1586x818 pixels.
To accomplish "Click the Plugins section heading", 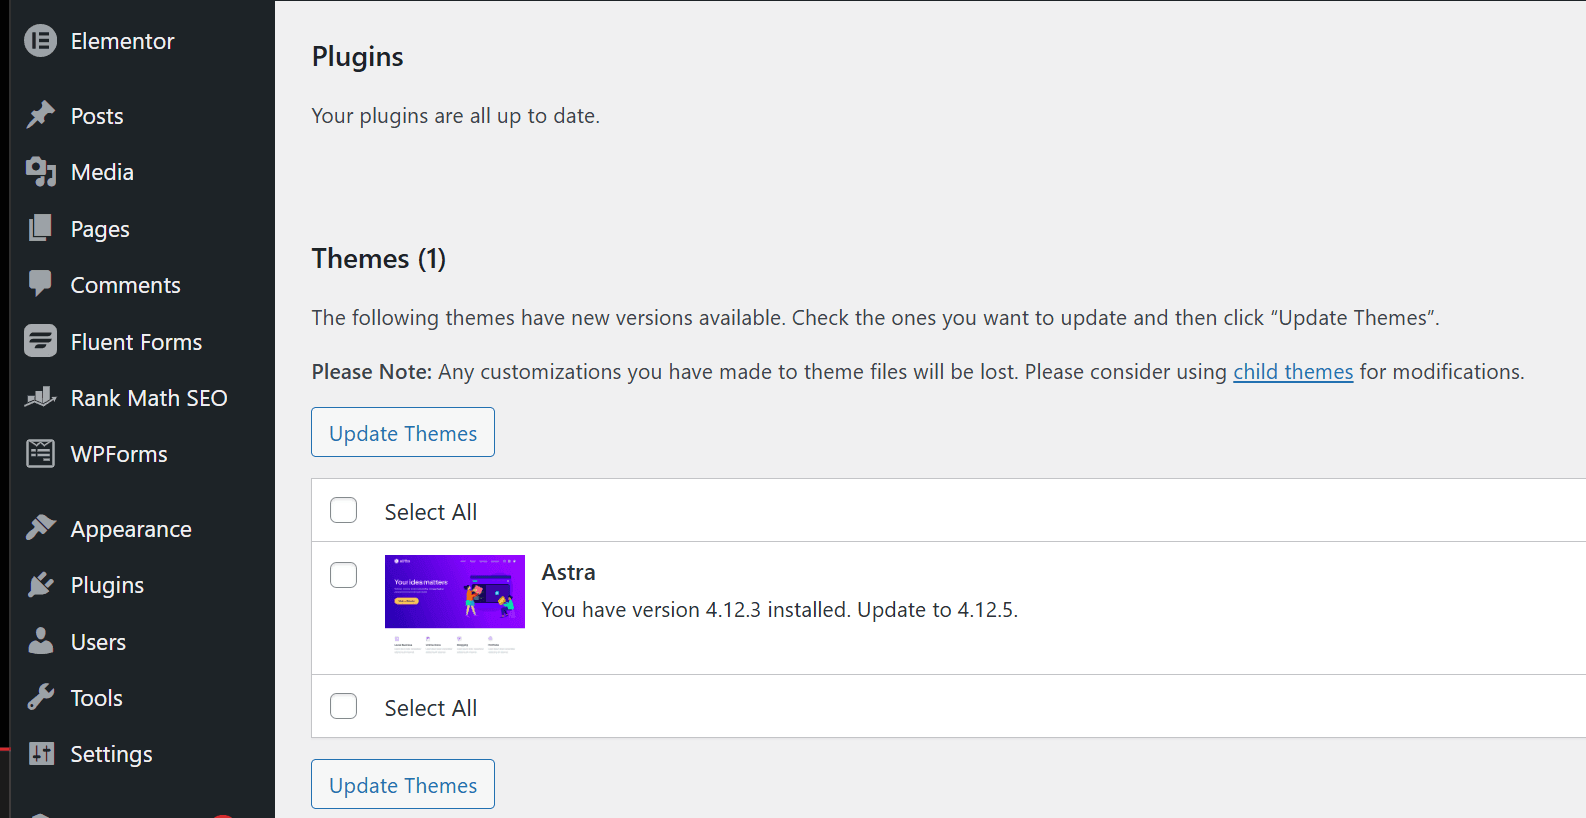I will pyautogui.click(x=358, y=57).
